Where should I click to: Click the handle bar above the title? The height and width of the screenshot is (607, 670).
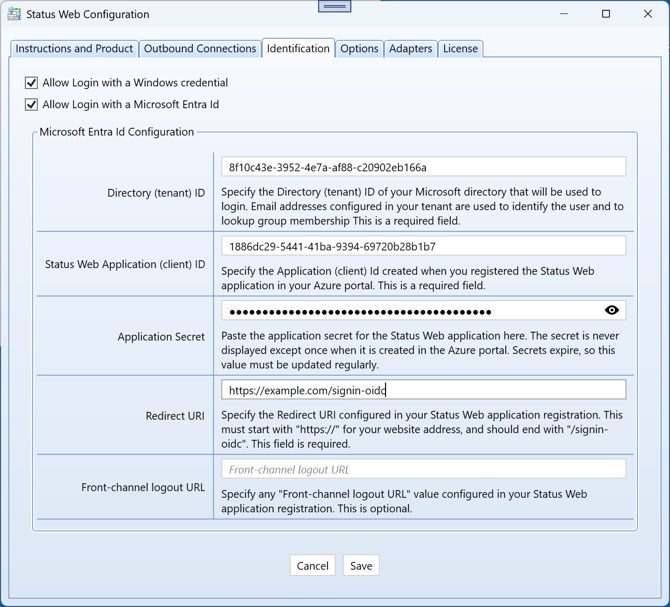[x=335, y=6]
